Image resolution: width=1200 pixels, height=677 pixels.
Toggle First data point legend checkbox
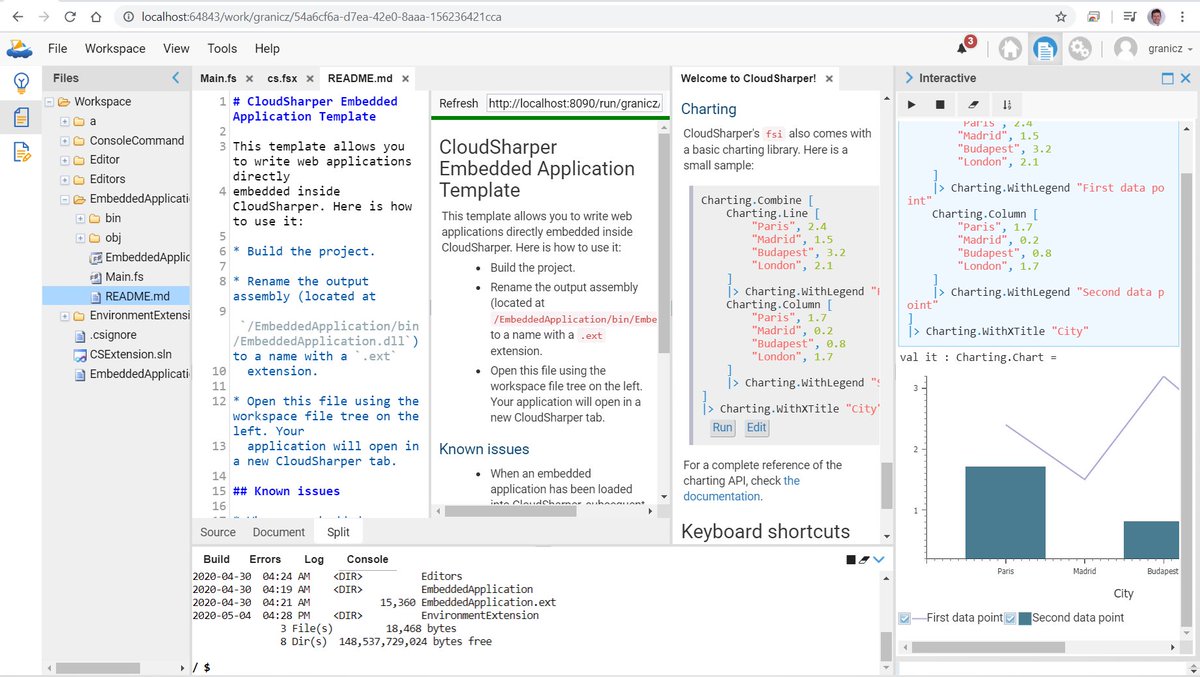(x=905, y=618)
